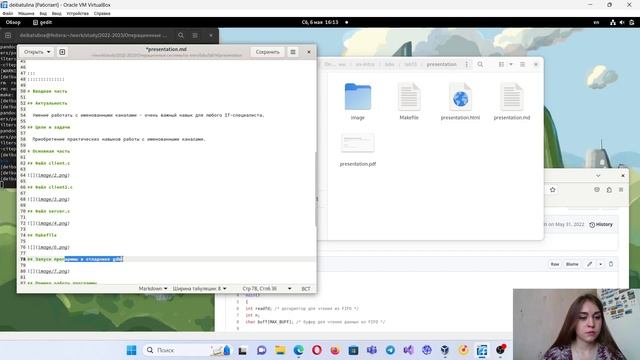Select the Makefile file in Files
Viewport: 640px width, 360px height.
(x=409, y=101)
